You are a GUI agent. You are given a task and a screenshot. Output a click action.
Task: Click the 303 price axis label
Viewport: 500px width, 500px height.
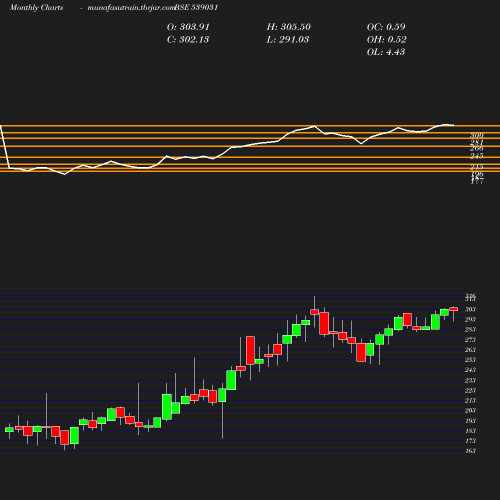pos(470,309)
